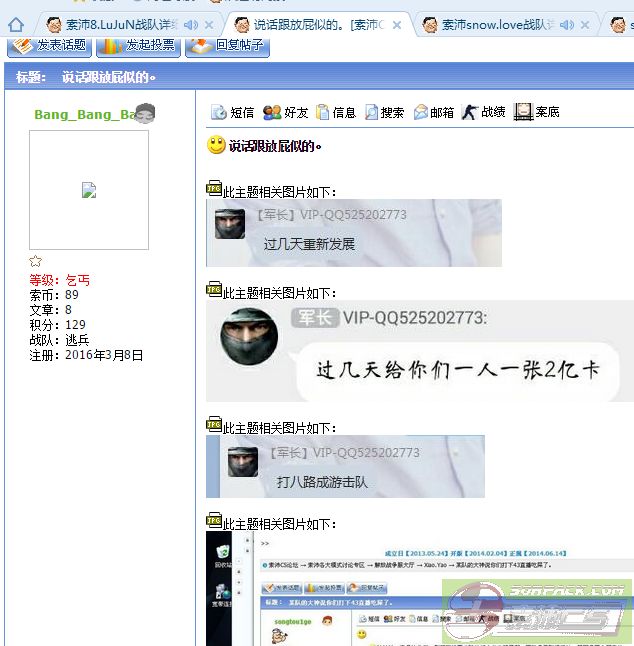The width and height of the screenshot is (634, 646).
Task: Close the 说话跟放屁似的 tab
Action: point(398,24)
